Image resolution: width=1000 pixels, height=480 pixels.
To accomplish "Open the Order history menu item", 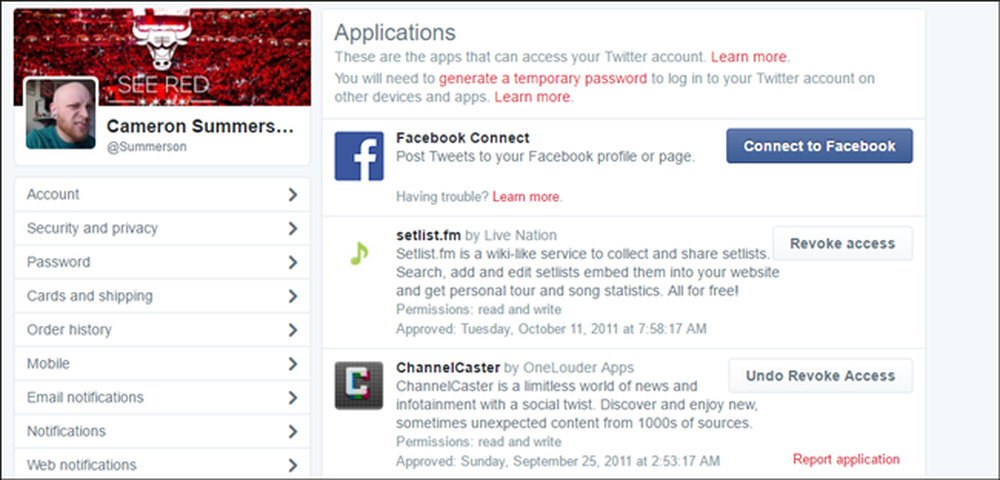I will click(x=162, y=330).
